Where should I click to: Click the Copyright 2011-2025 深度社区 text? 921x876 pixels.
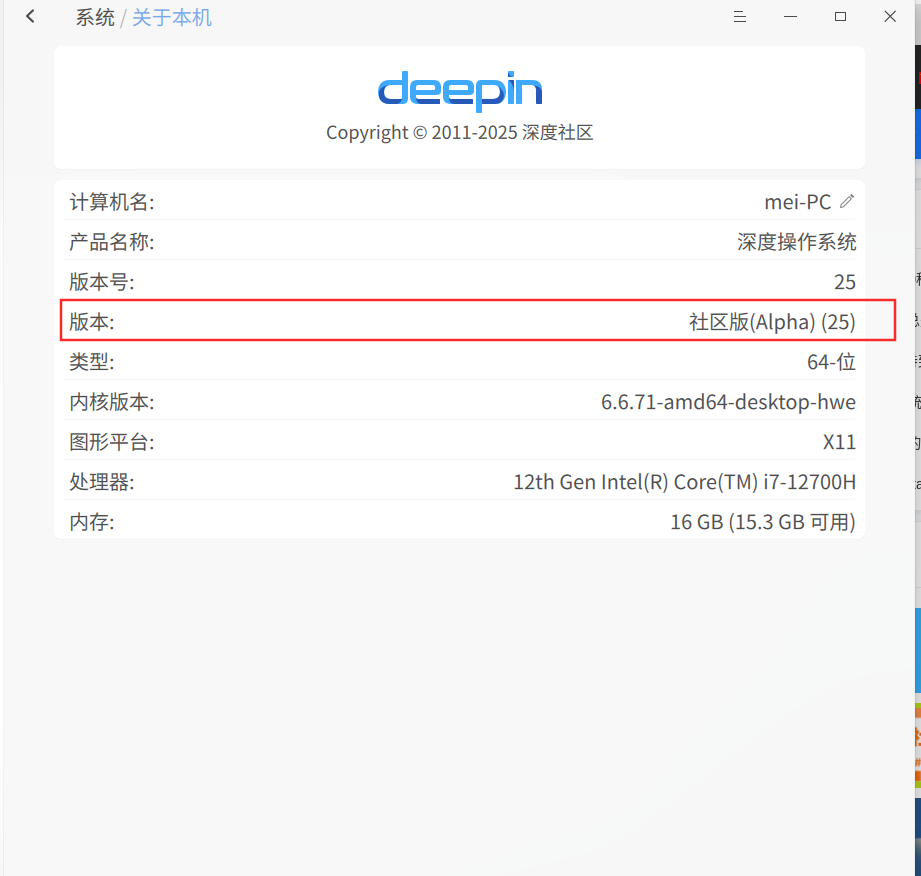click(x=459, y=133)
